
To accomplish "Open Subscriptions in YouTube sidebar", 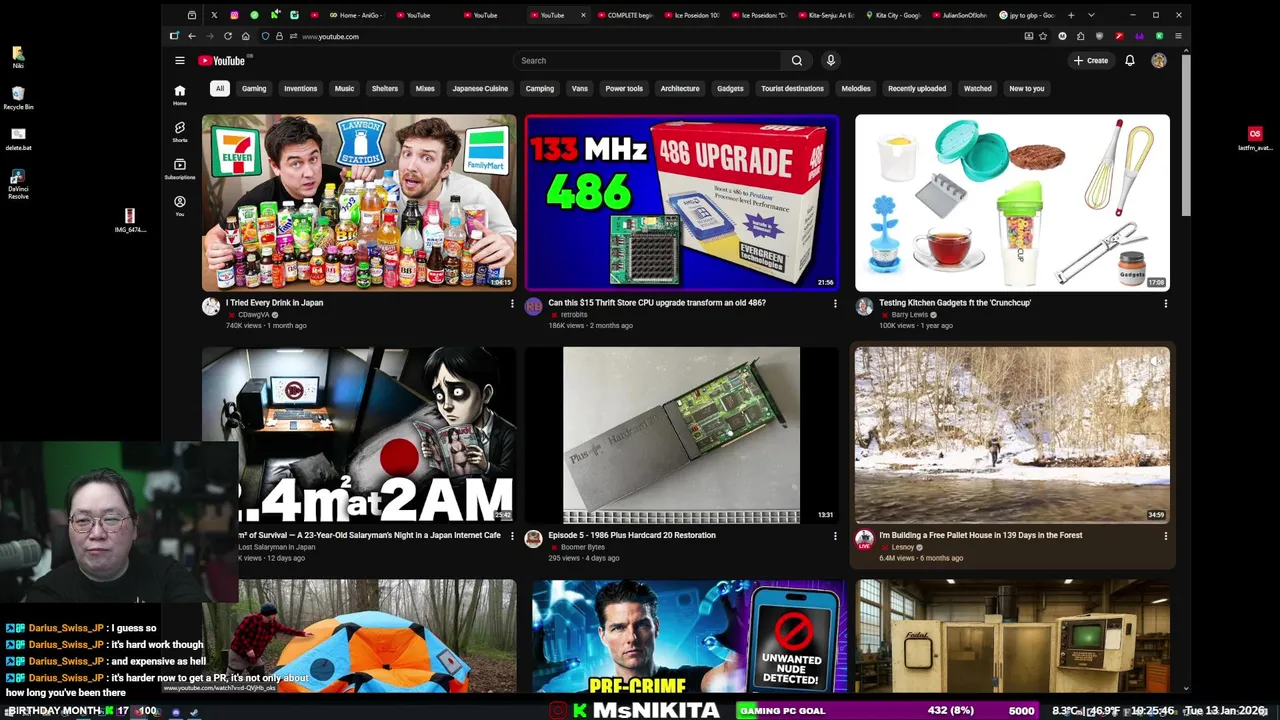I will pos(180,169).
